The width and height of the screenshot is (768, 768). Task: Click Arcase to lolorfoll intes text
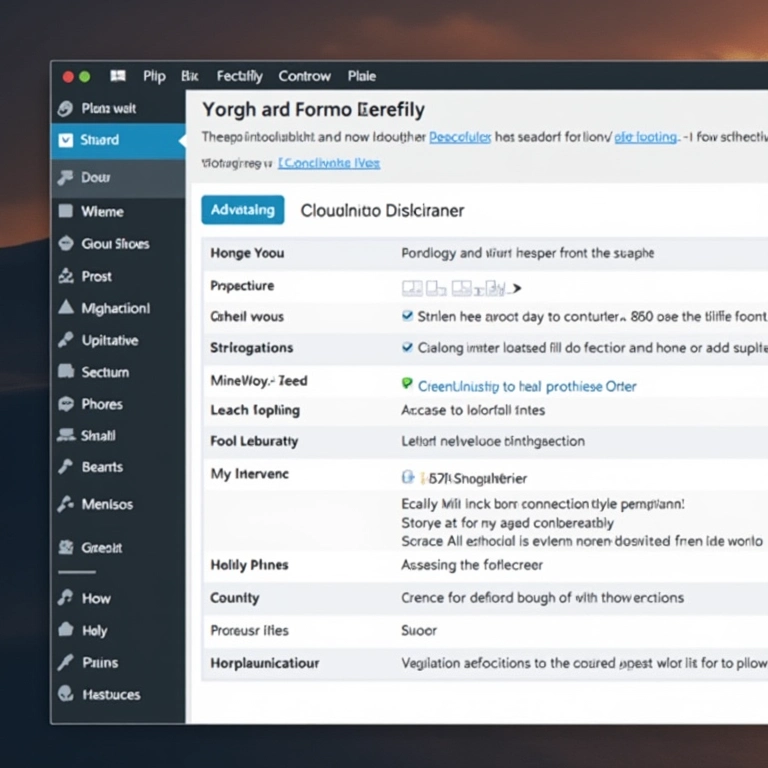473,410
